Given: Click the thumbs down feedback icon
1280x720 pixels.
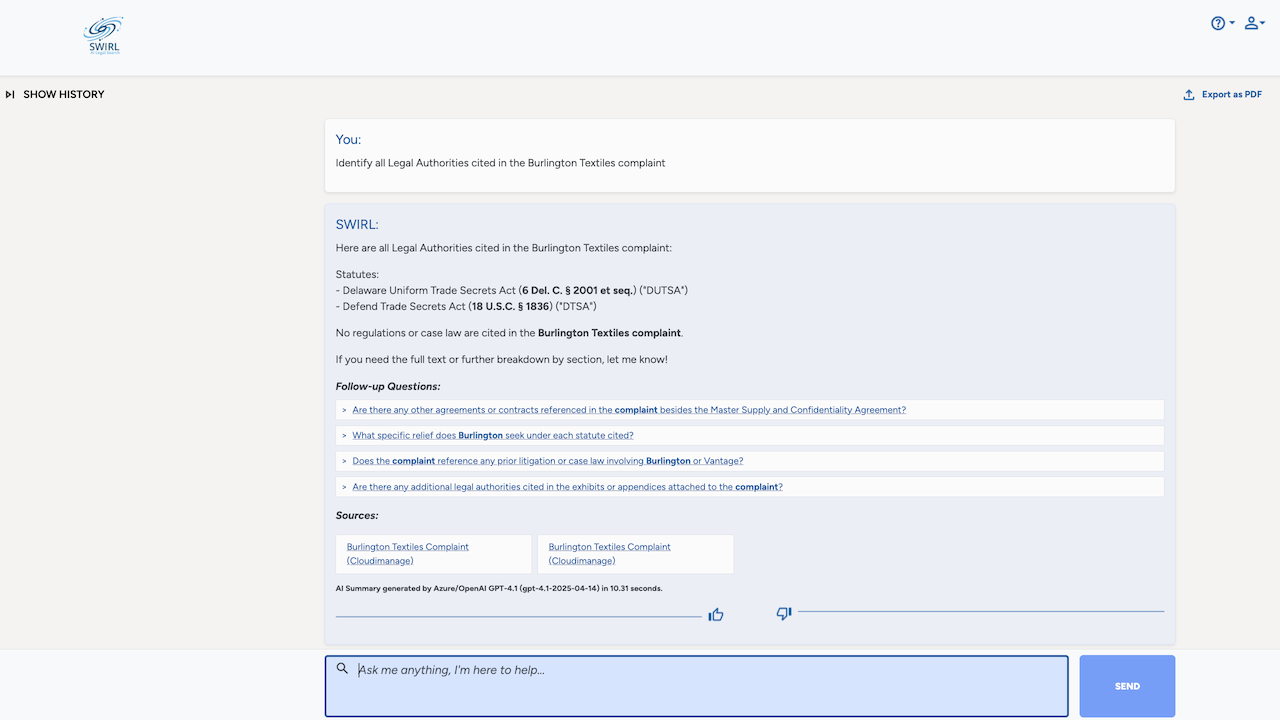Looking at the screenshot, I should [784, 613].
